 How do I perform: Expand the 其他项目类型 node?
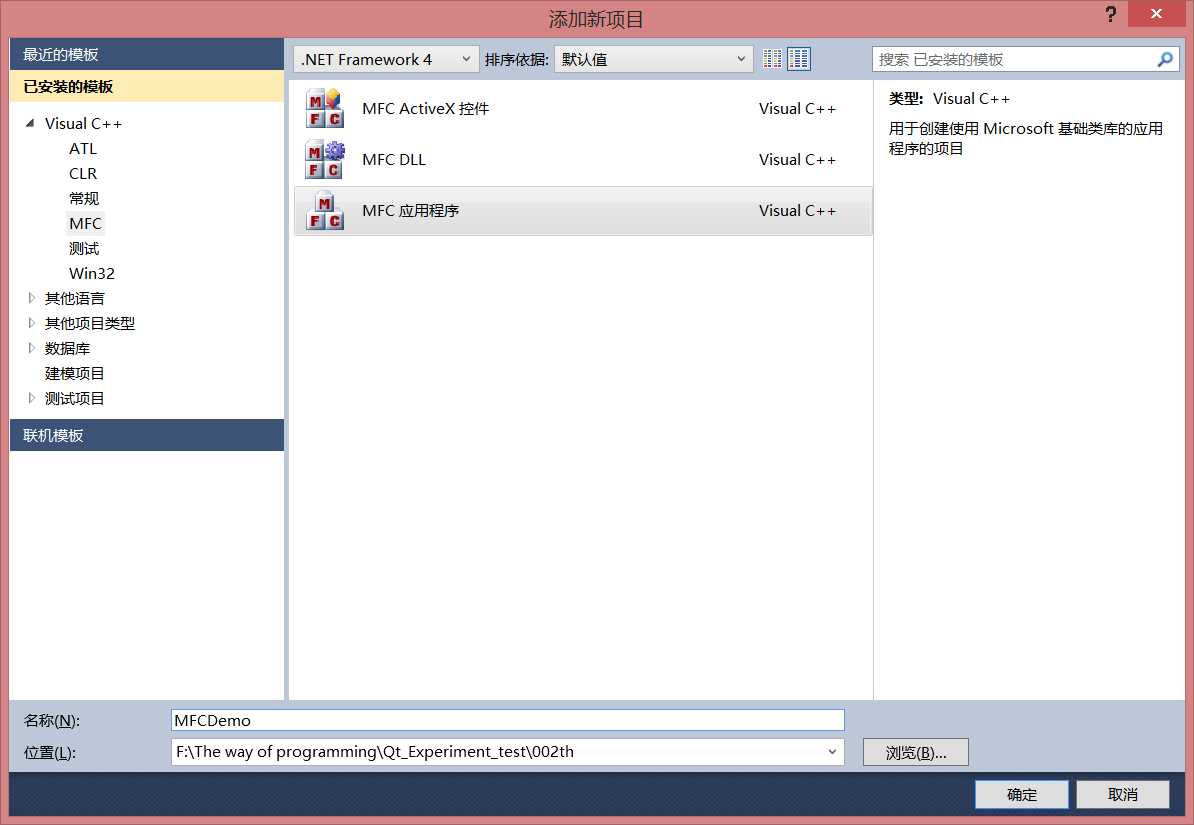[x=31, y=323]
